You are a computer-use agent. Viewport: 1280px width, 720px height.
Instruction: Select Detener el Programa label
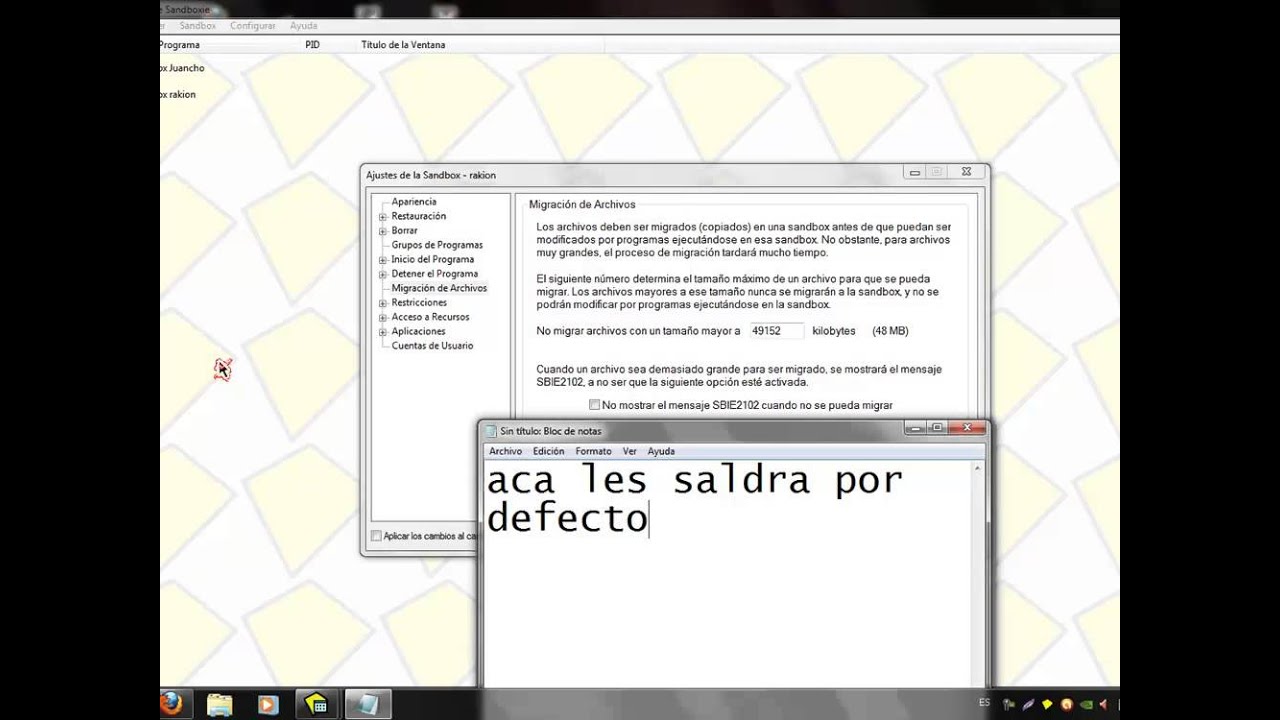coord(434,274)
